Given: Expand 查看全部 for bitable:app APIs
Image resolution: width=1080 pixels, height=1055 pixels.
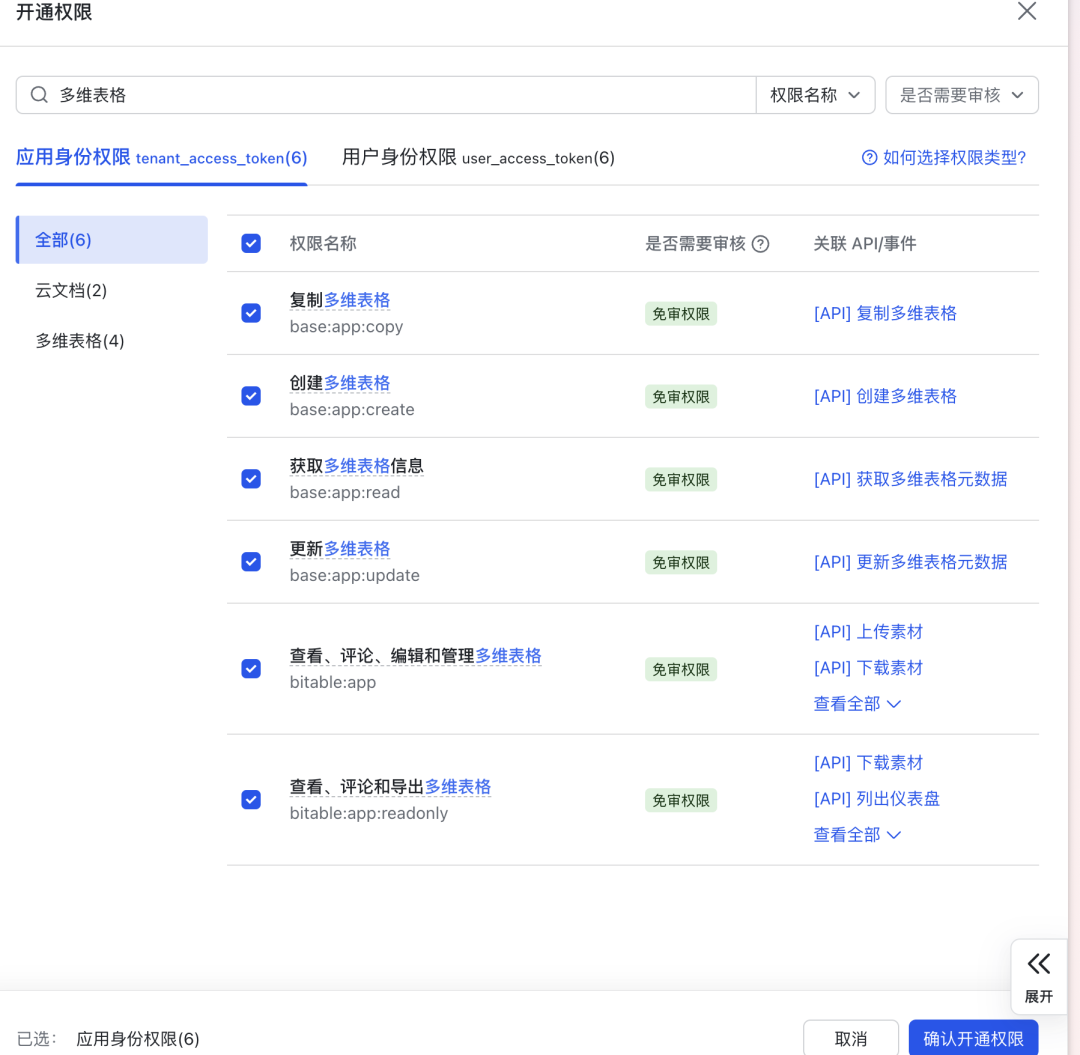Looking at the screenshot, I should (x=857, y=704).
